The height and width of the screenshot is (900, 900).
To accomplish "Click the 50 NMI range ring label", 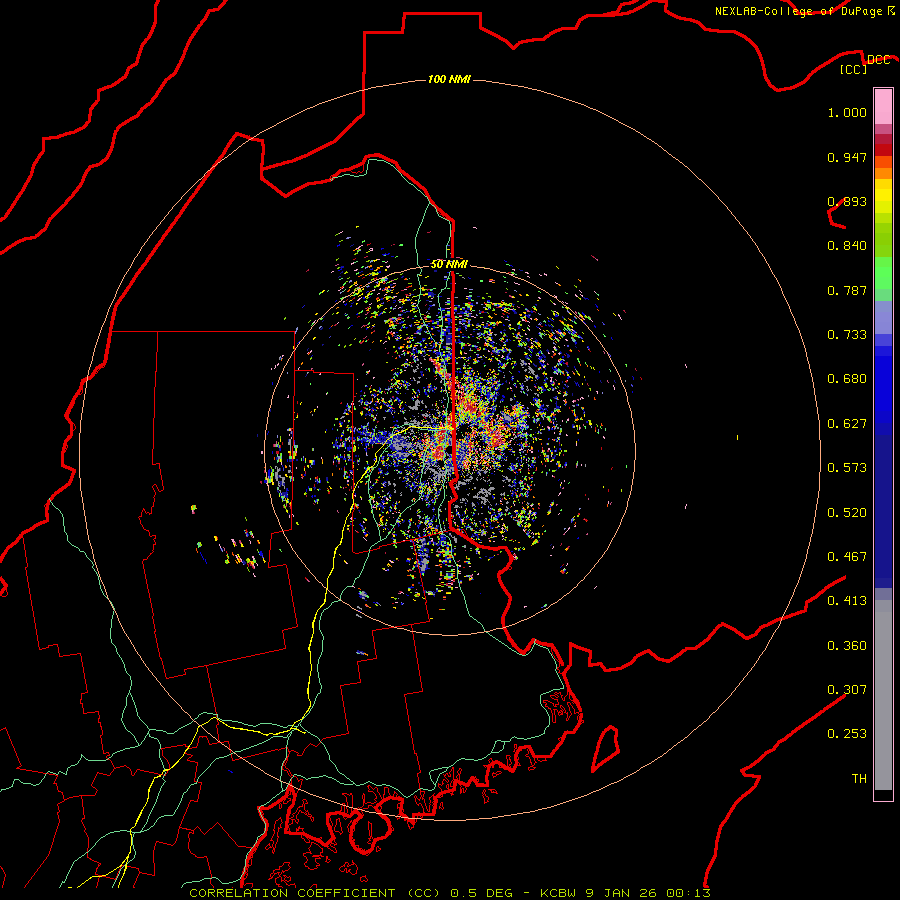I will [x=449, y=264].
